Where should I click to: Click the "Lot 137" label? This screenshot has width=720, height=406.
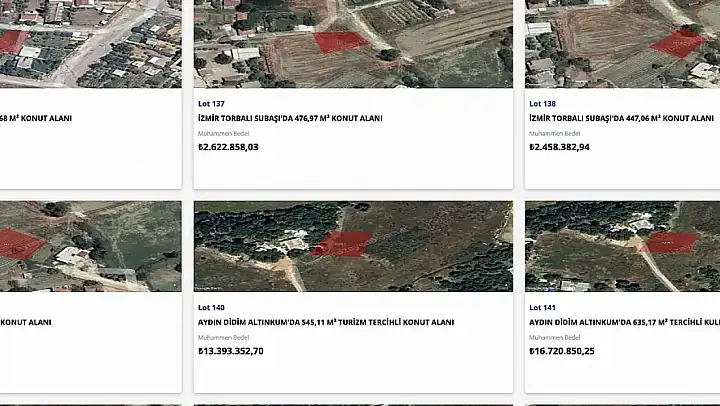211,103
